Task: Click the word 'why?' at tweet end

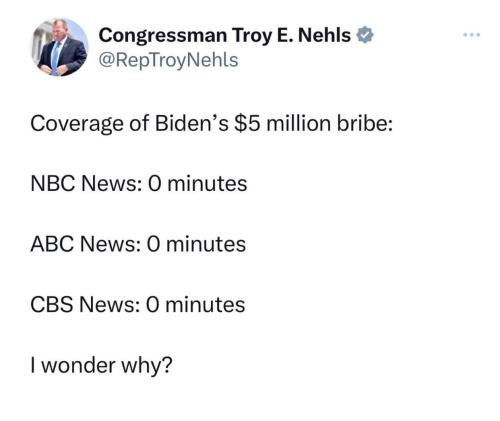Action: (147, 366)
